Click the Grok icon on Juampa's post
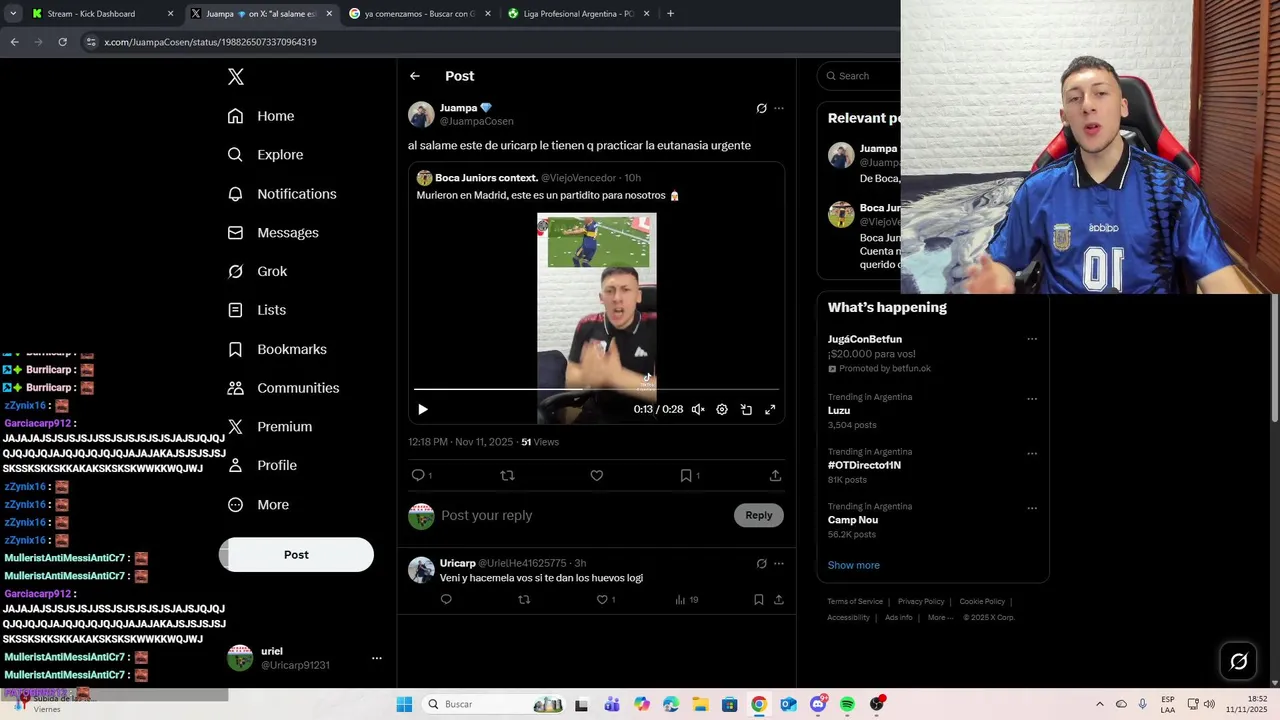Screen dimensions: 1280x720 click(x=761, y=108)
